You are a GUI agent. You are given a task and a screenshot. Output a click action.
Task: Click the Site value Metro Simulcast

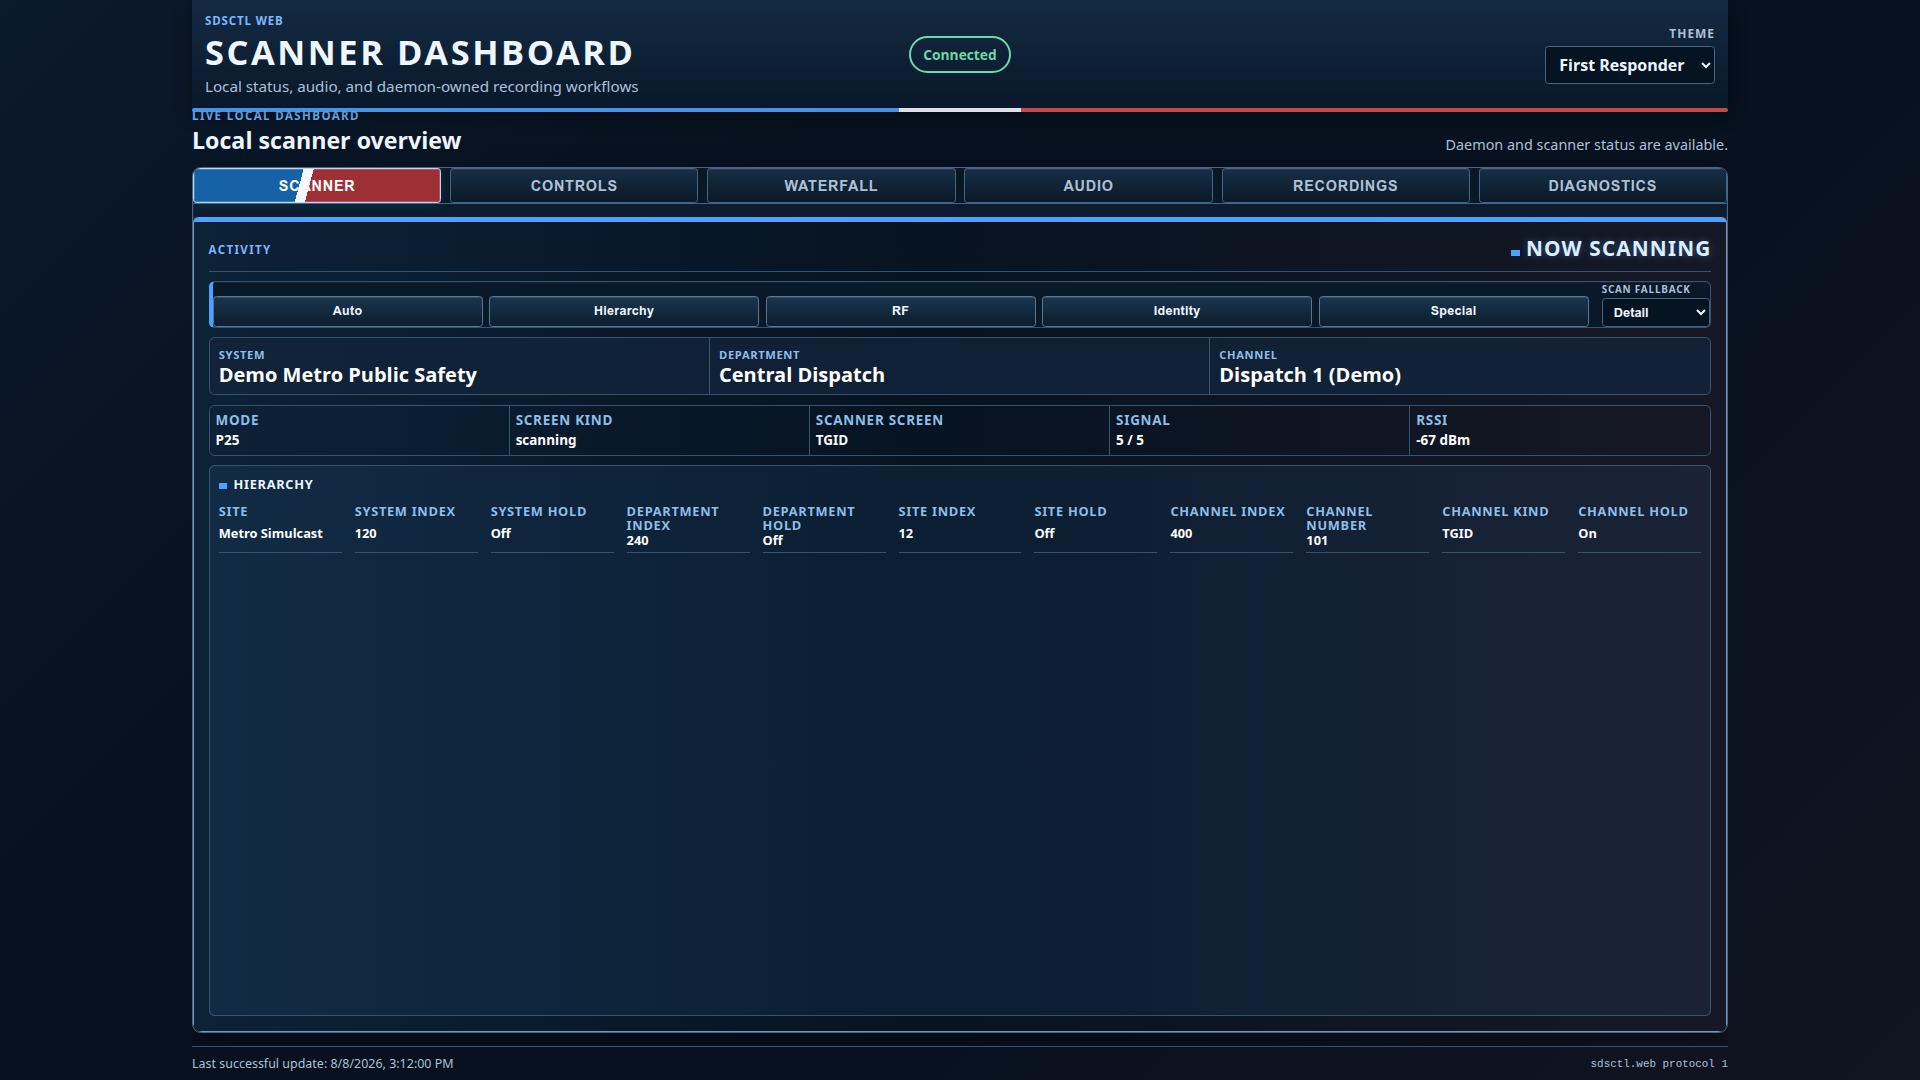tap(271, 534)
